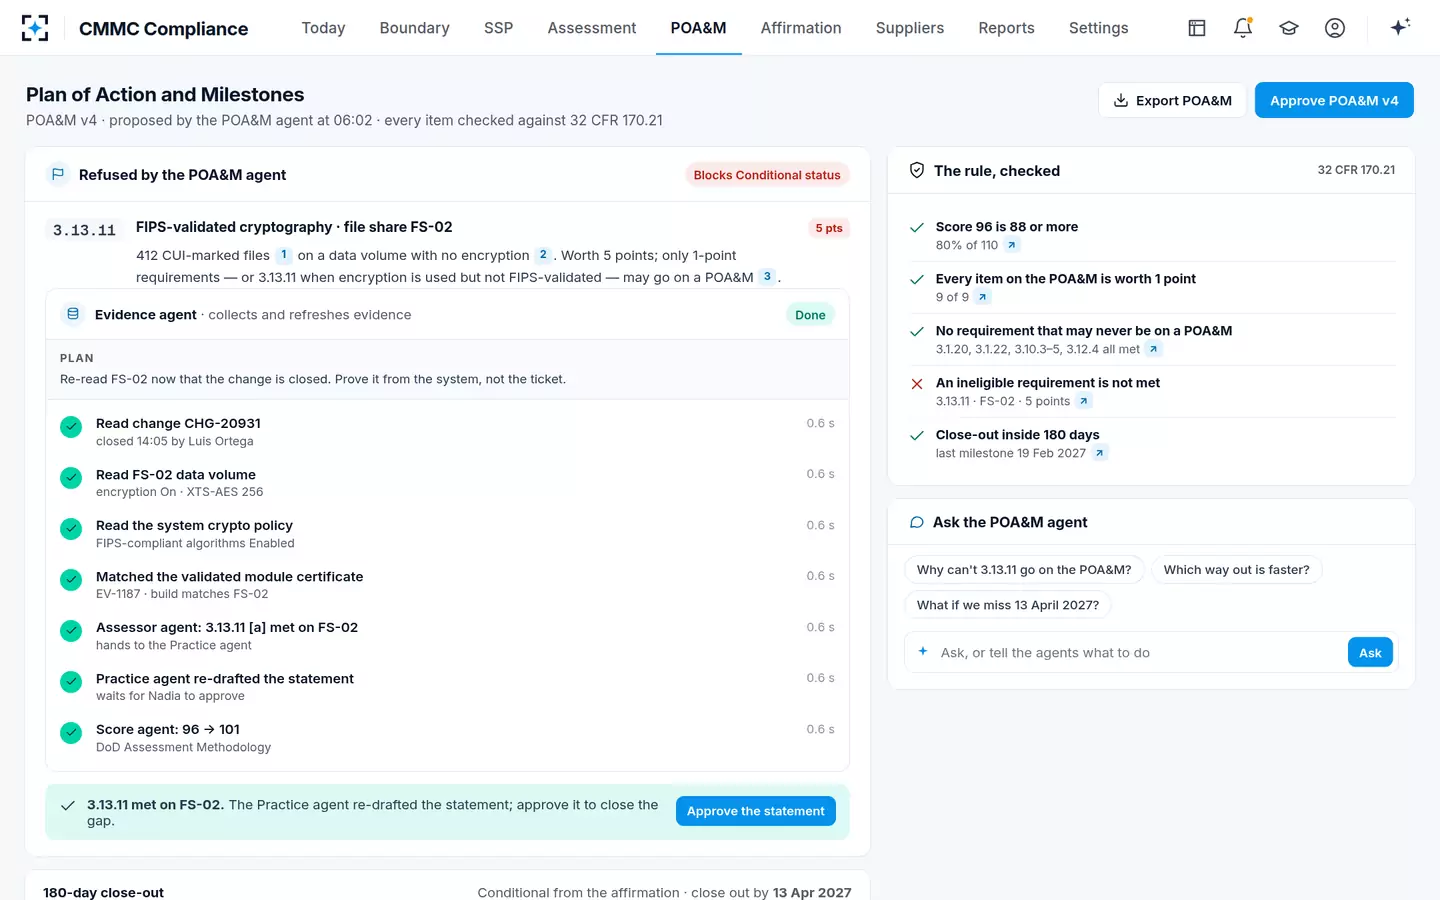The height and width of the screenshot is (900, 1440).
Task: Go to the SSP tab
Action: [498, 28]
